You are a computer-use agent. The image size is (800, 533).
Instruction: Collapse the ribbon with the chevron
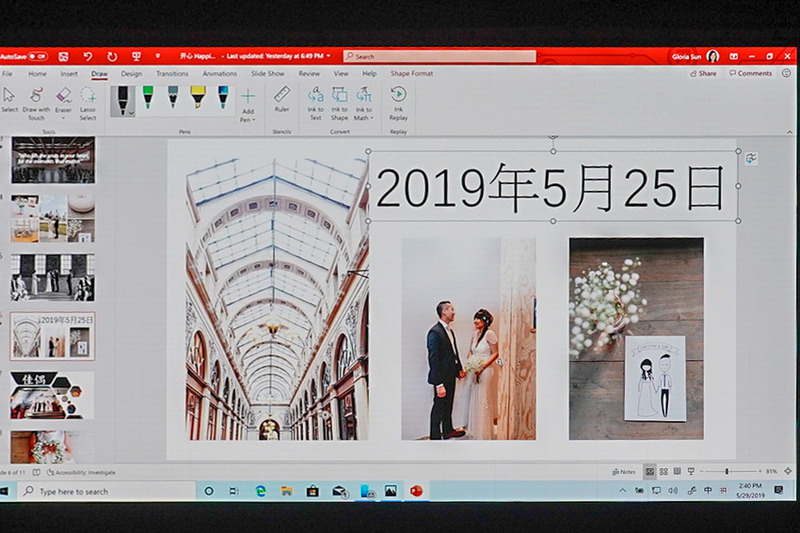click(789, 132)
